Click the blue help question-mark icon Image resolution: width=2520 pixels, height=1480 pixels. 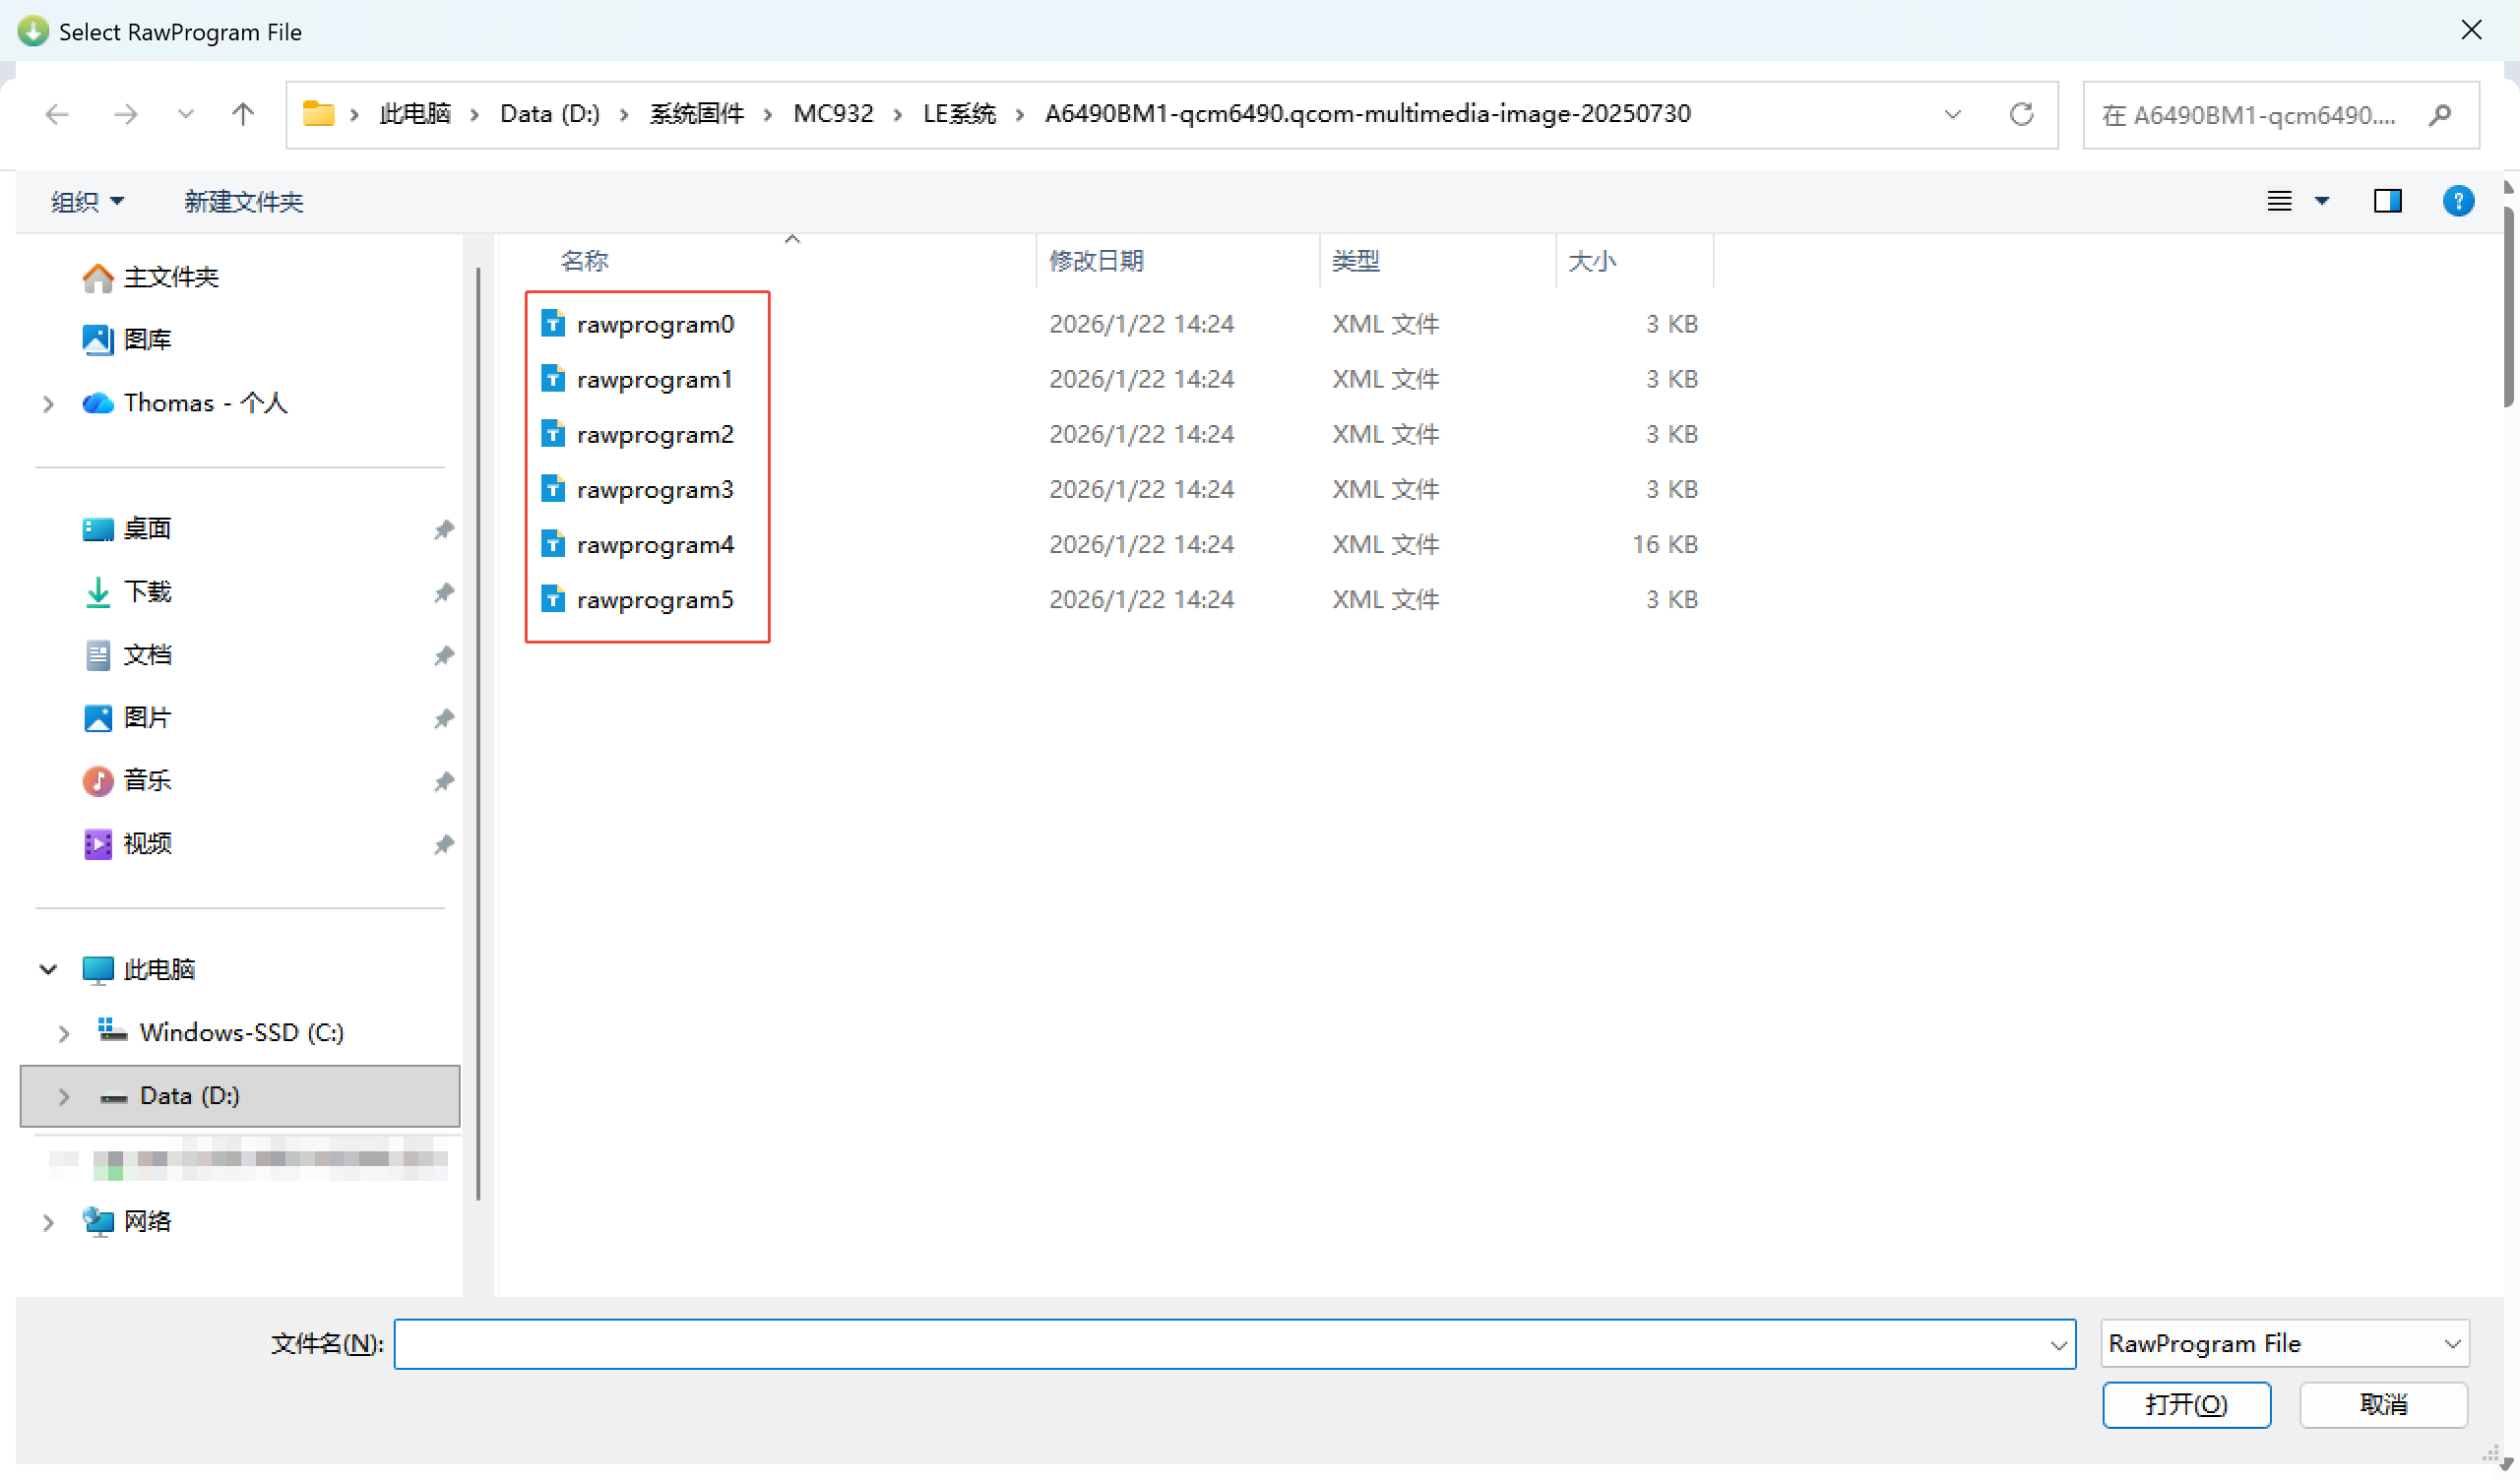(x=2457, y=201)
